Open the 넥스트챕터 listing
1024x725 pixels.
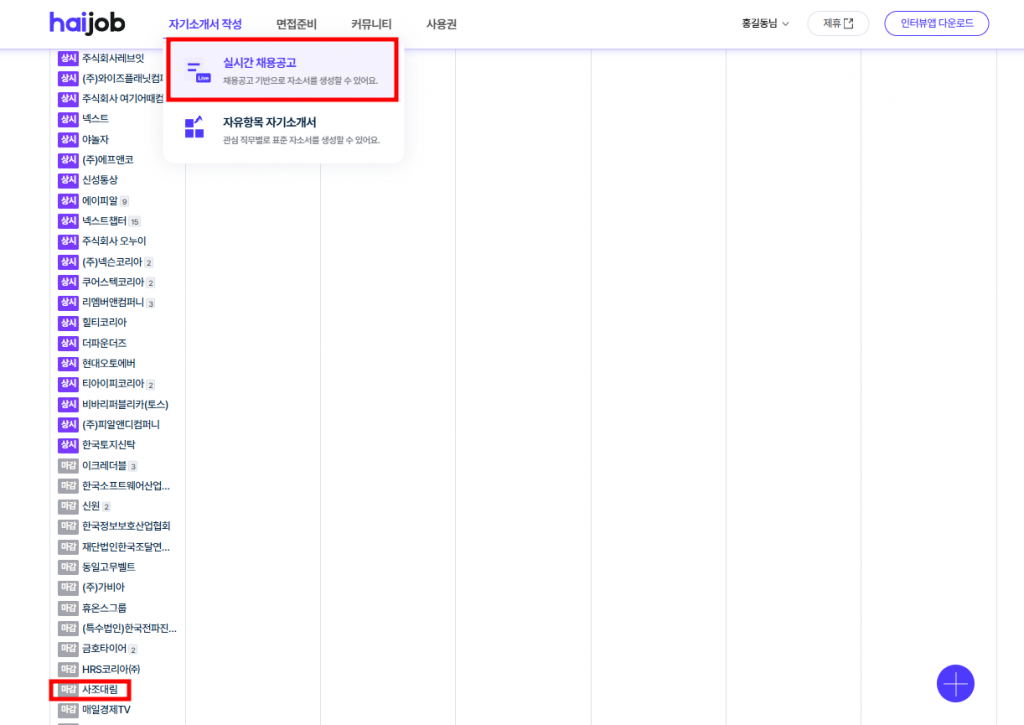pos(104,221)
